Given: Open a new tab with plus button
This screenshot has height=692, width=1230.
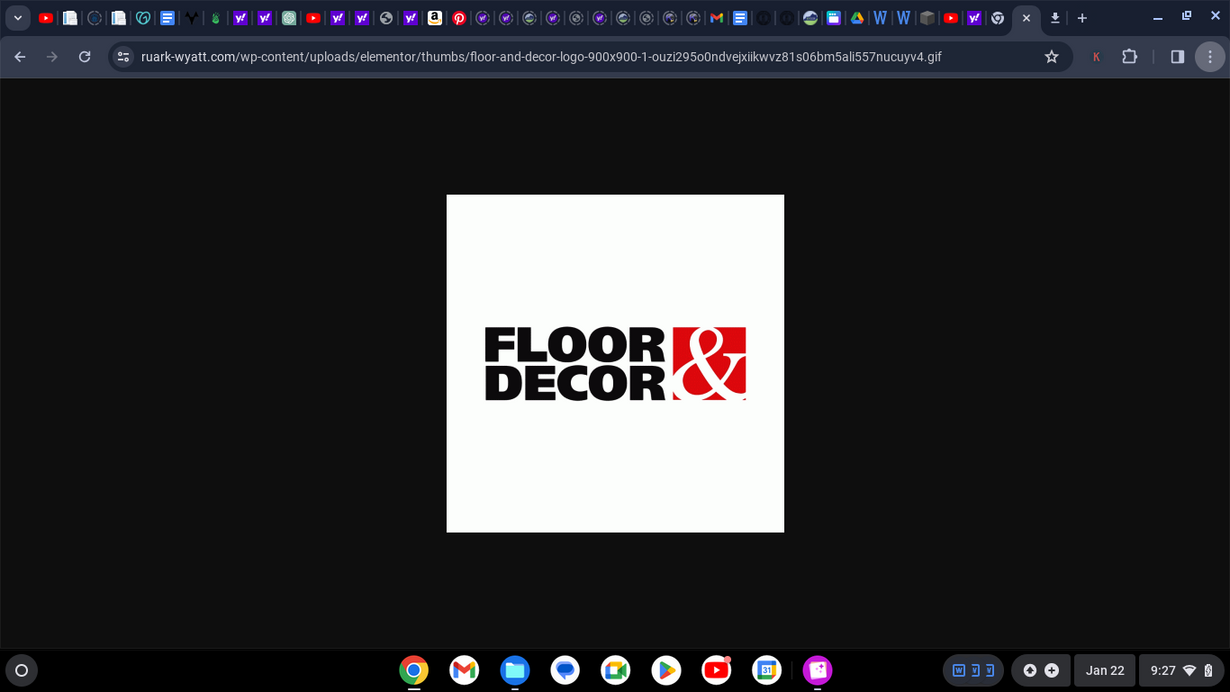Looking at the screenshot, I should coord(1082,18).
